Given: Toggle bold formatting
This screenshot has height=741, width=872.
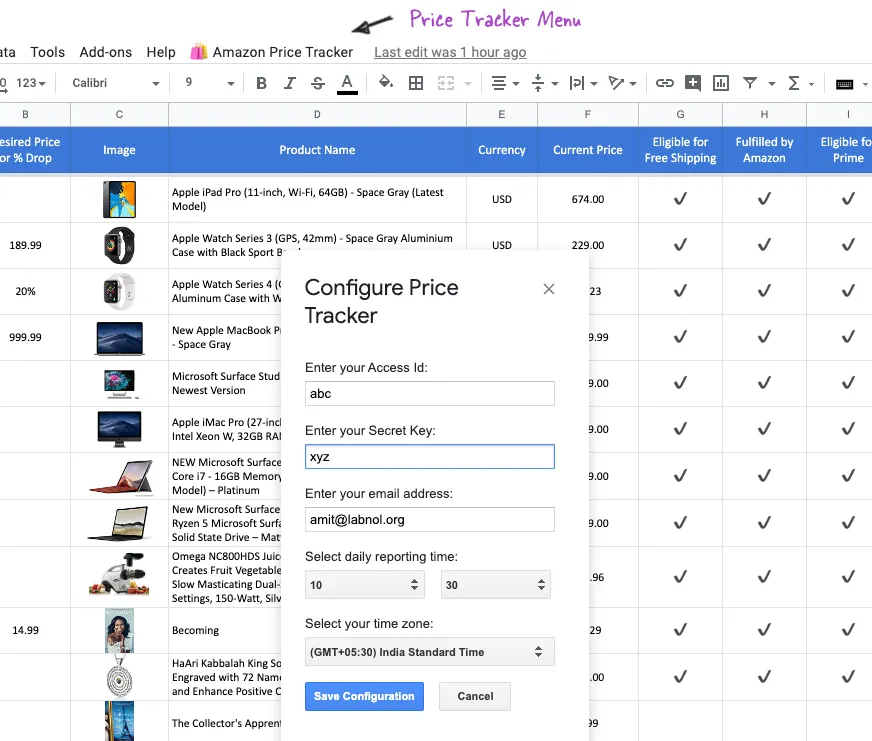Looking at the screenshot, I should [261, 85].
